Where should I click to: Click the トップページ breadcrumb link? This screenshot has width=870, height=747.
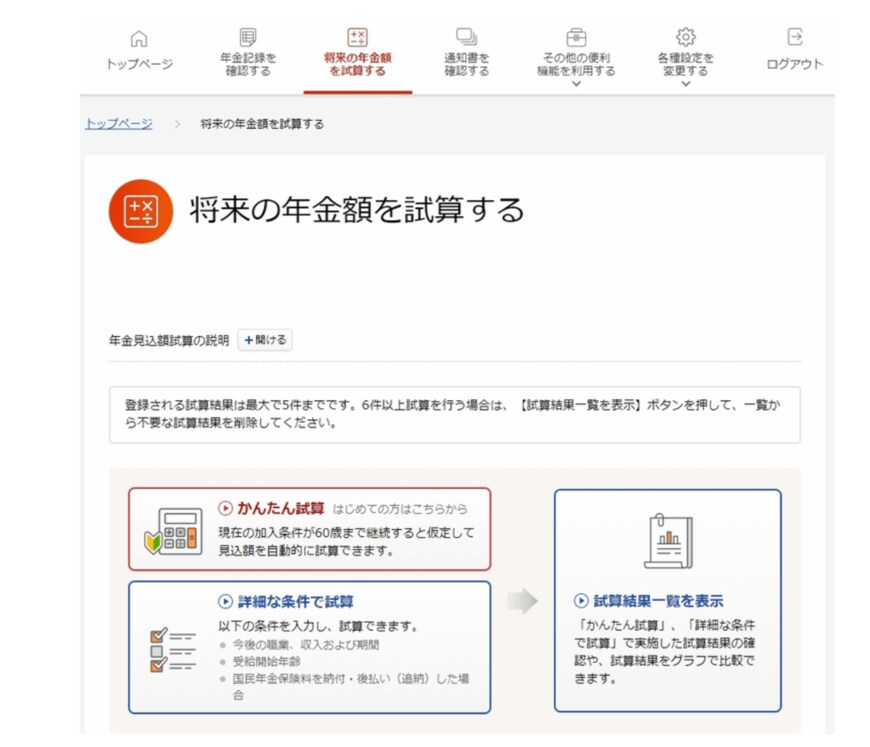(119, 123)
